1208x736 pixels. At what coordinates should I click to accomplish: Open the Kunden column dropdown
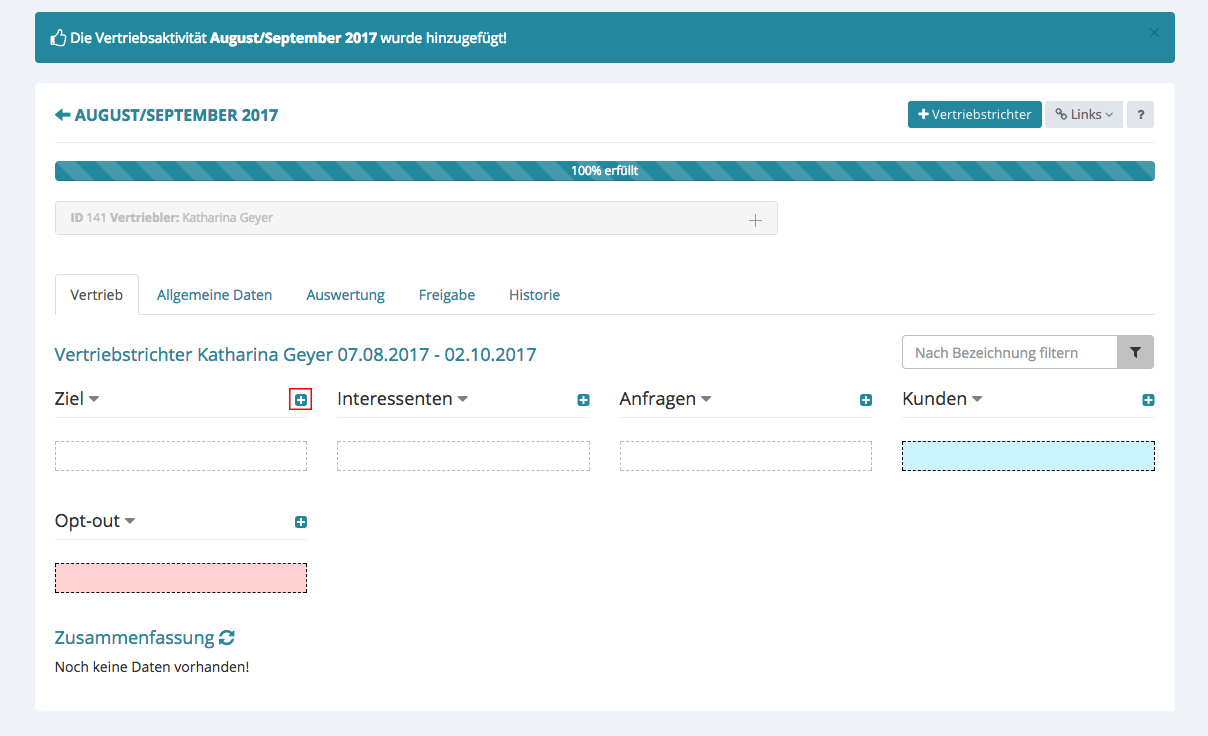977,400
